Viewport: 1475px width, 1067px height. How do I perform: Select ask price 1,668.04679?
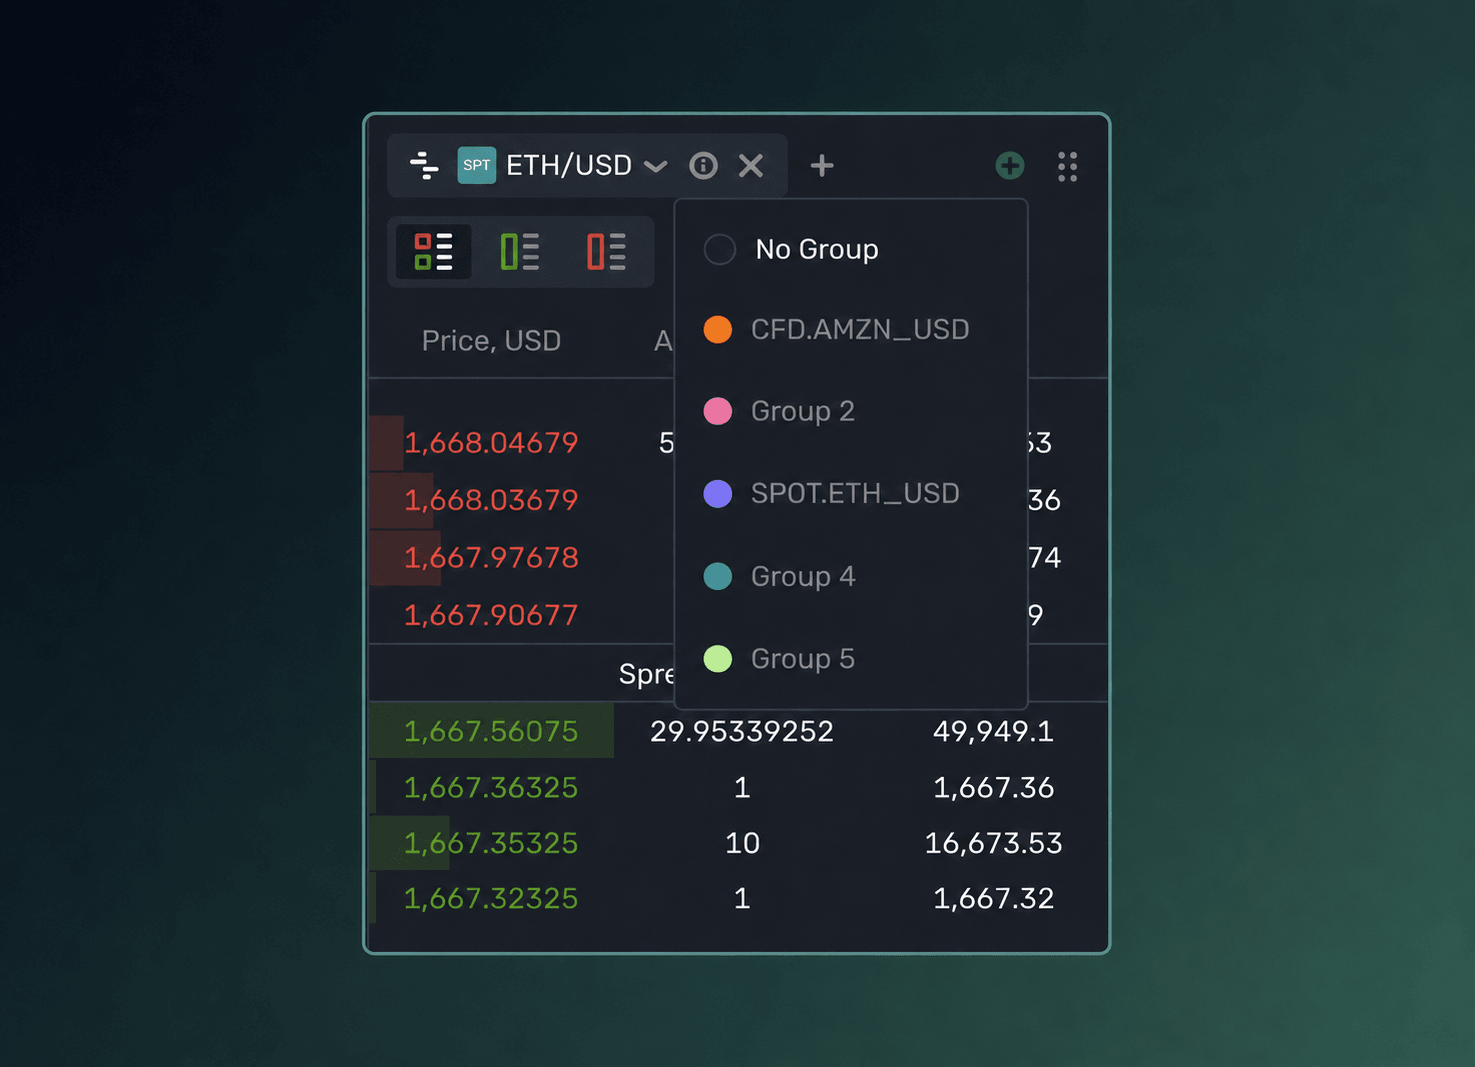point(491,442)
